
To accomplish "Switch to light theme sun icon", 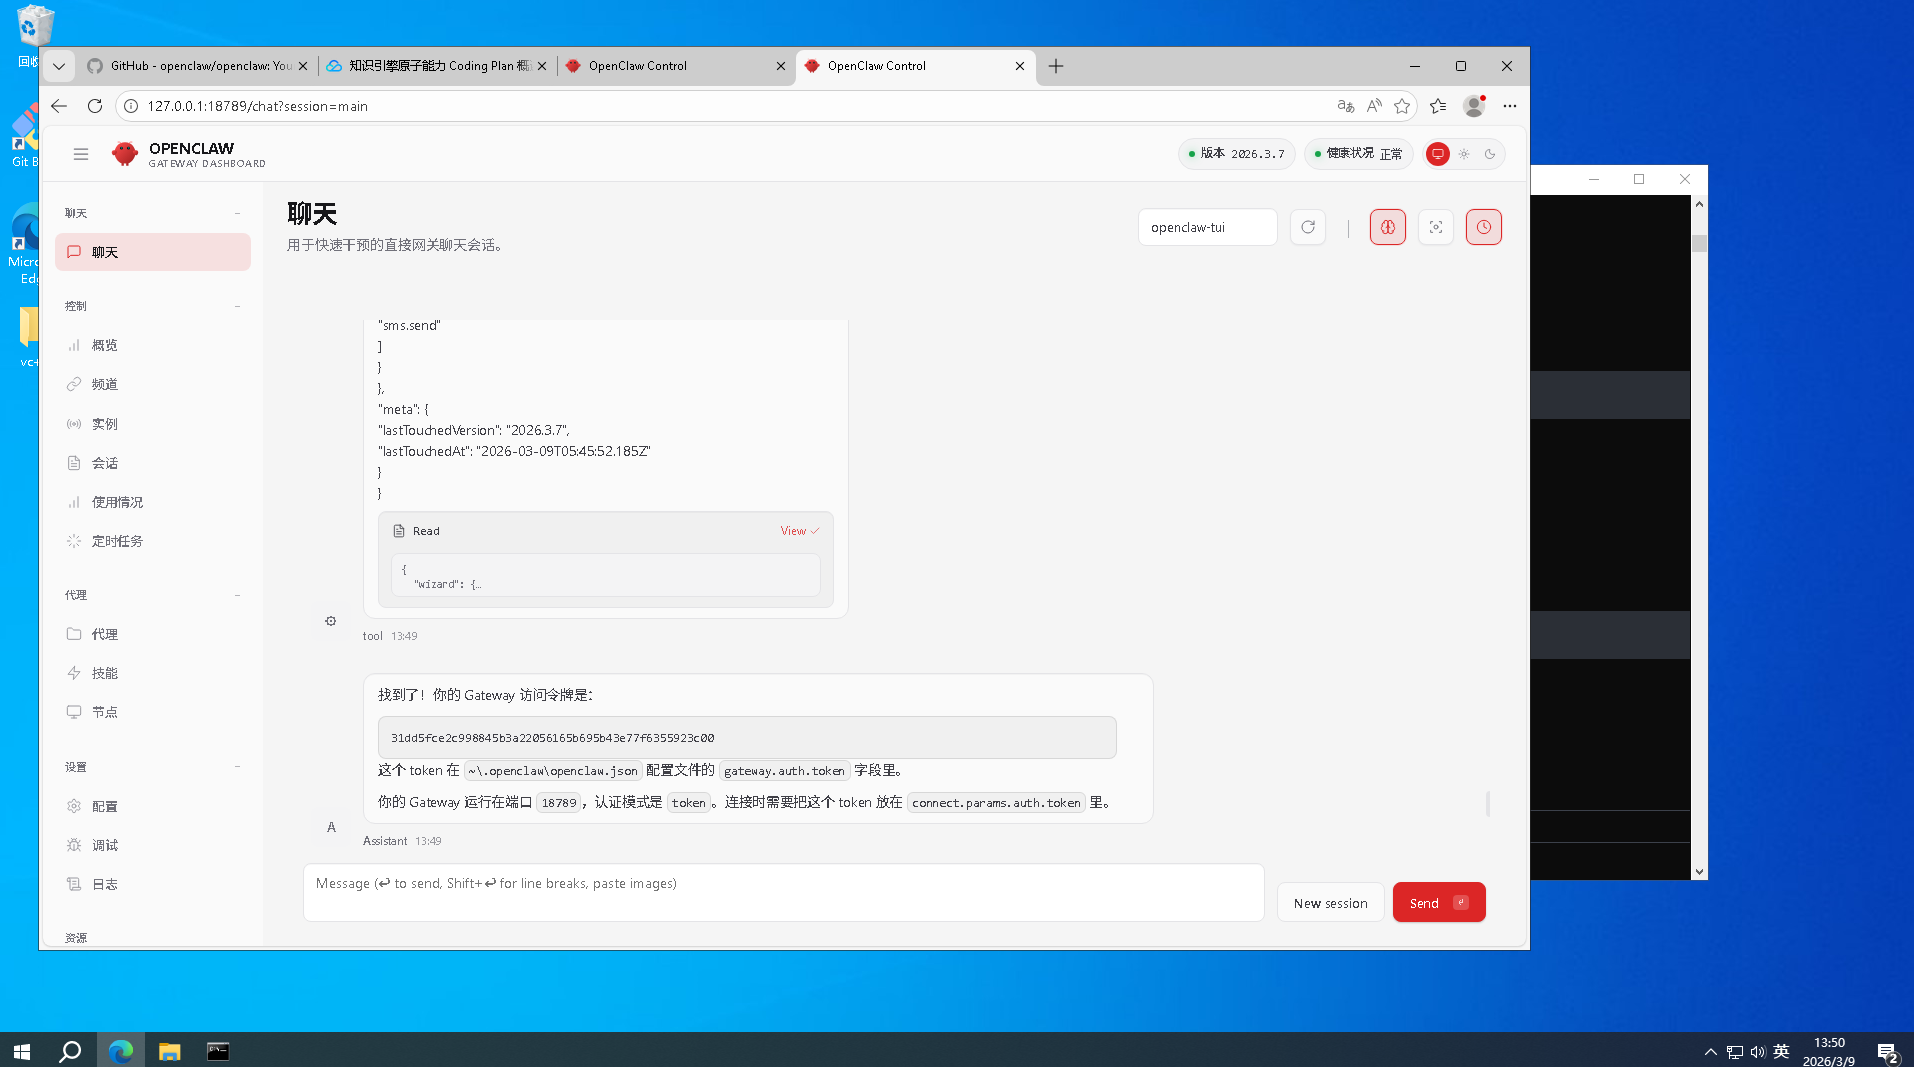I will click(x=1464, y=154).
